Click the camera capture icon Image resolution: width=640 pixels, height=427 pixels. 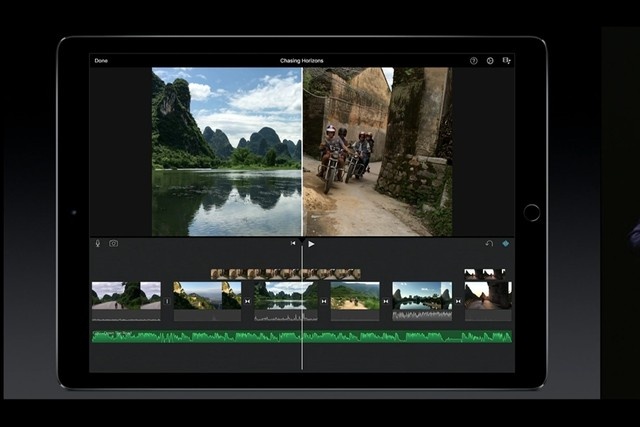113,244
